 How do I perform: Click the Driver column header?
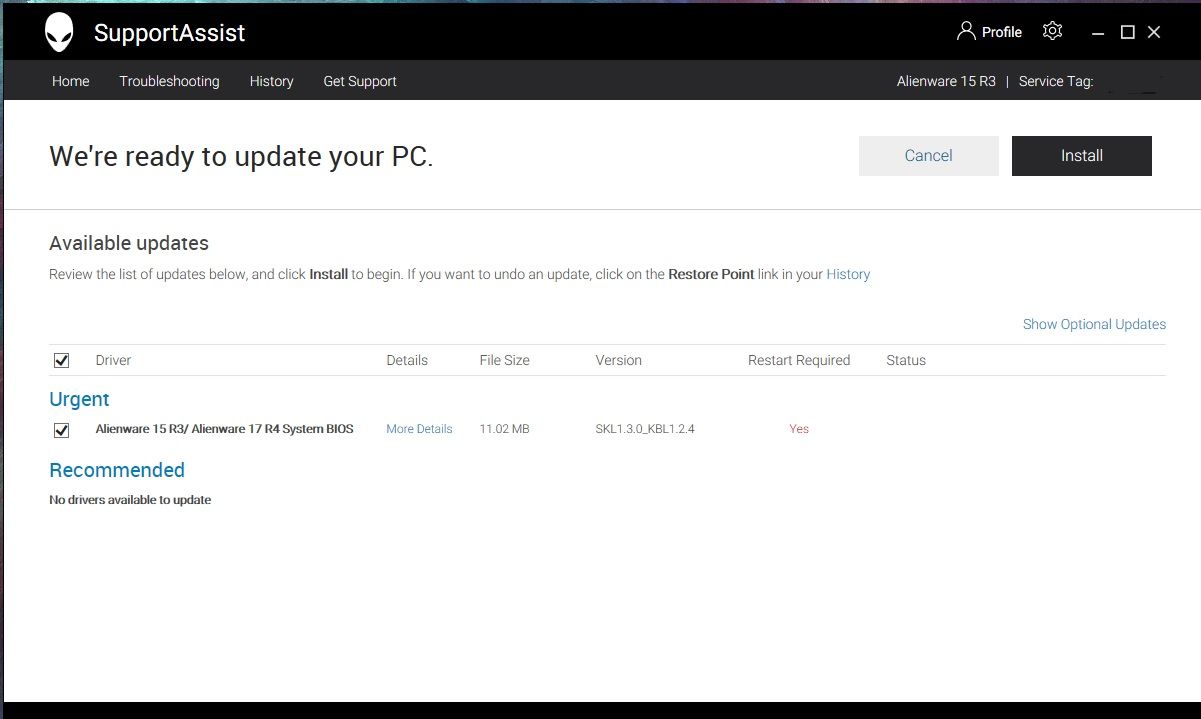pos(113,360)
